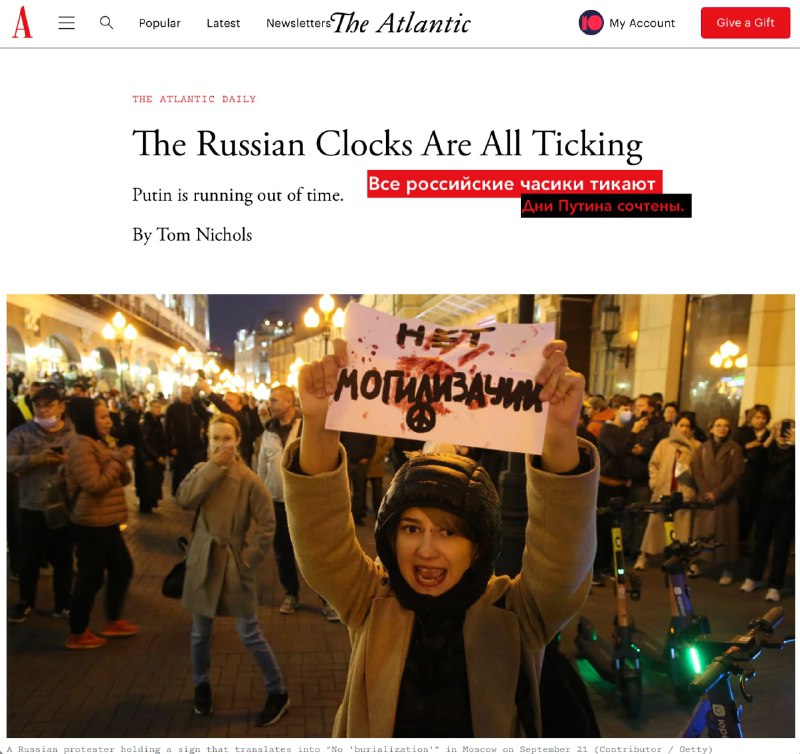This screenshot has height=754, width=800.
Task: Click The Atlantic wordmark logo
Action: coord(401,23)
